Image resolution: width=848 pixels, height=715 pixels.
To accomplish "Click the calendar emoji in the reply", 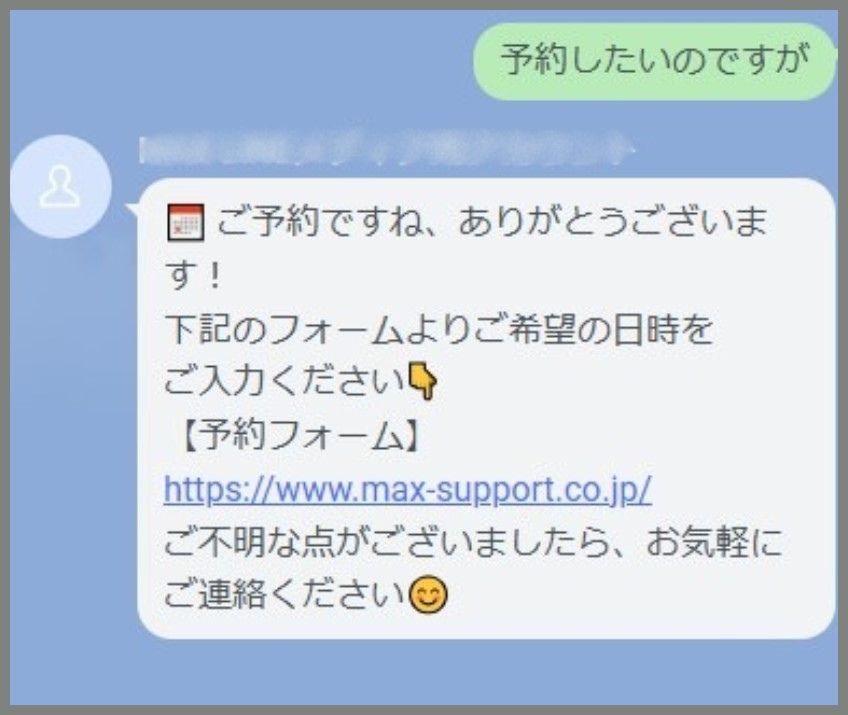I will pyautogui.click(x=185, y=222).
